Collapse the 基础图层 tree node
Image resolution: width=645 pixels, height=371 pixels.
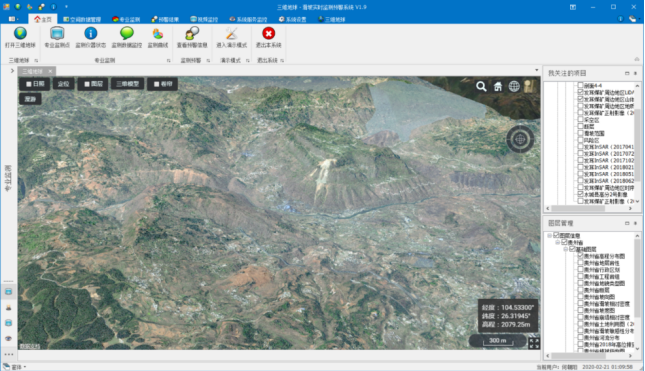pyautogui.click(x=566, y=249)
